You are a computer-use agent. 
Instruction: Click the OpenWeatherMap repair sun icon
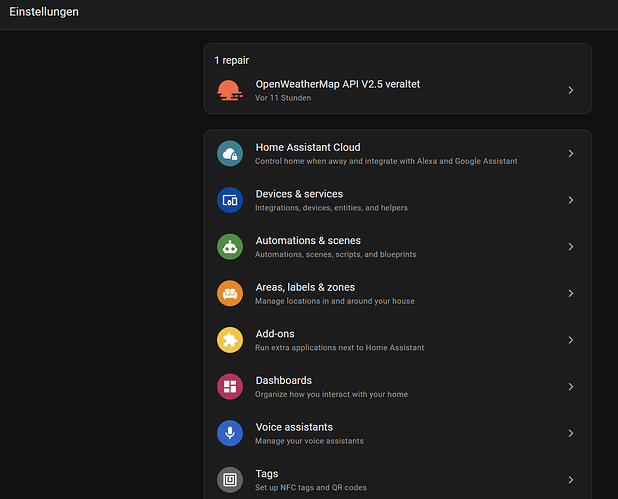click(230, 90)
